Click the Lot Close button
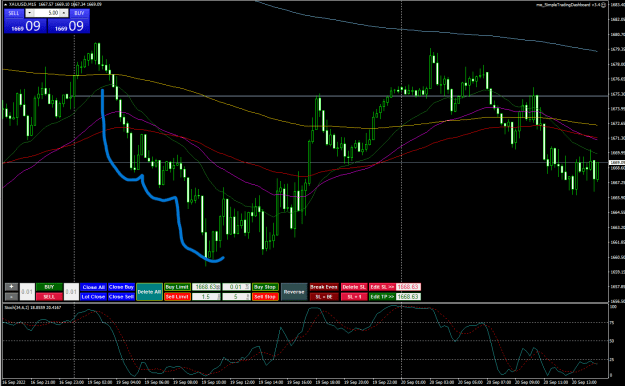The width and height of the screenshot is (625, 386). (93, 297)
